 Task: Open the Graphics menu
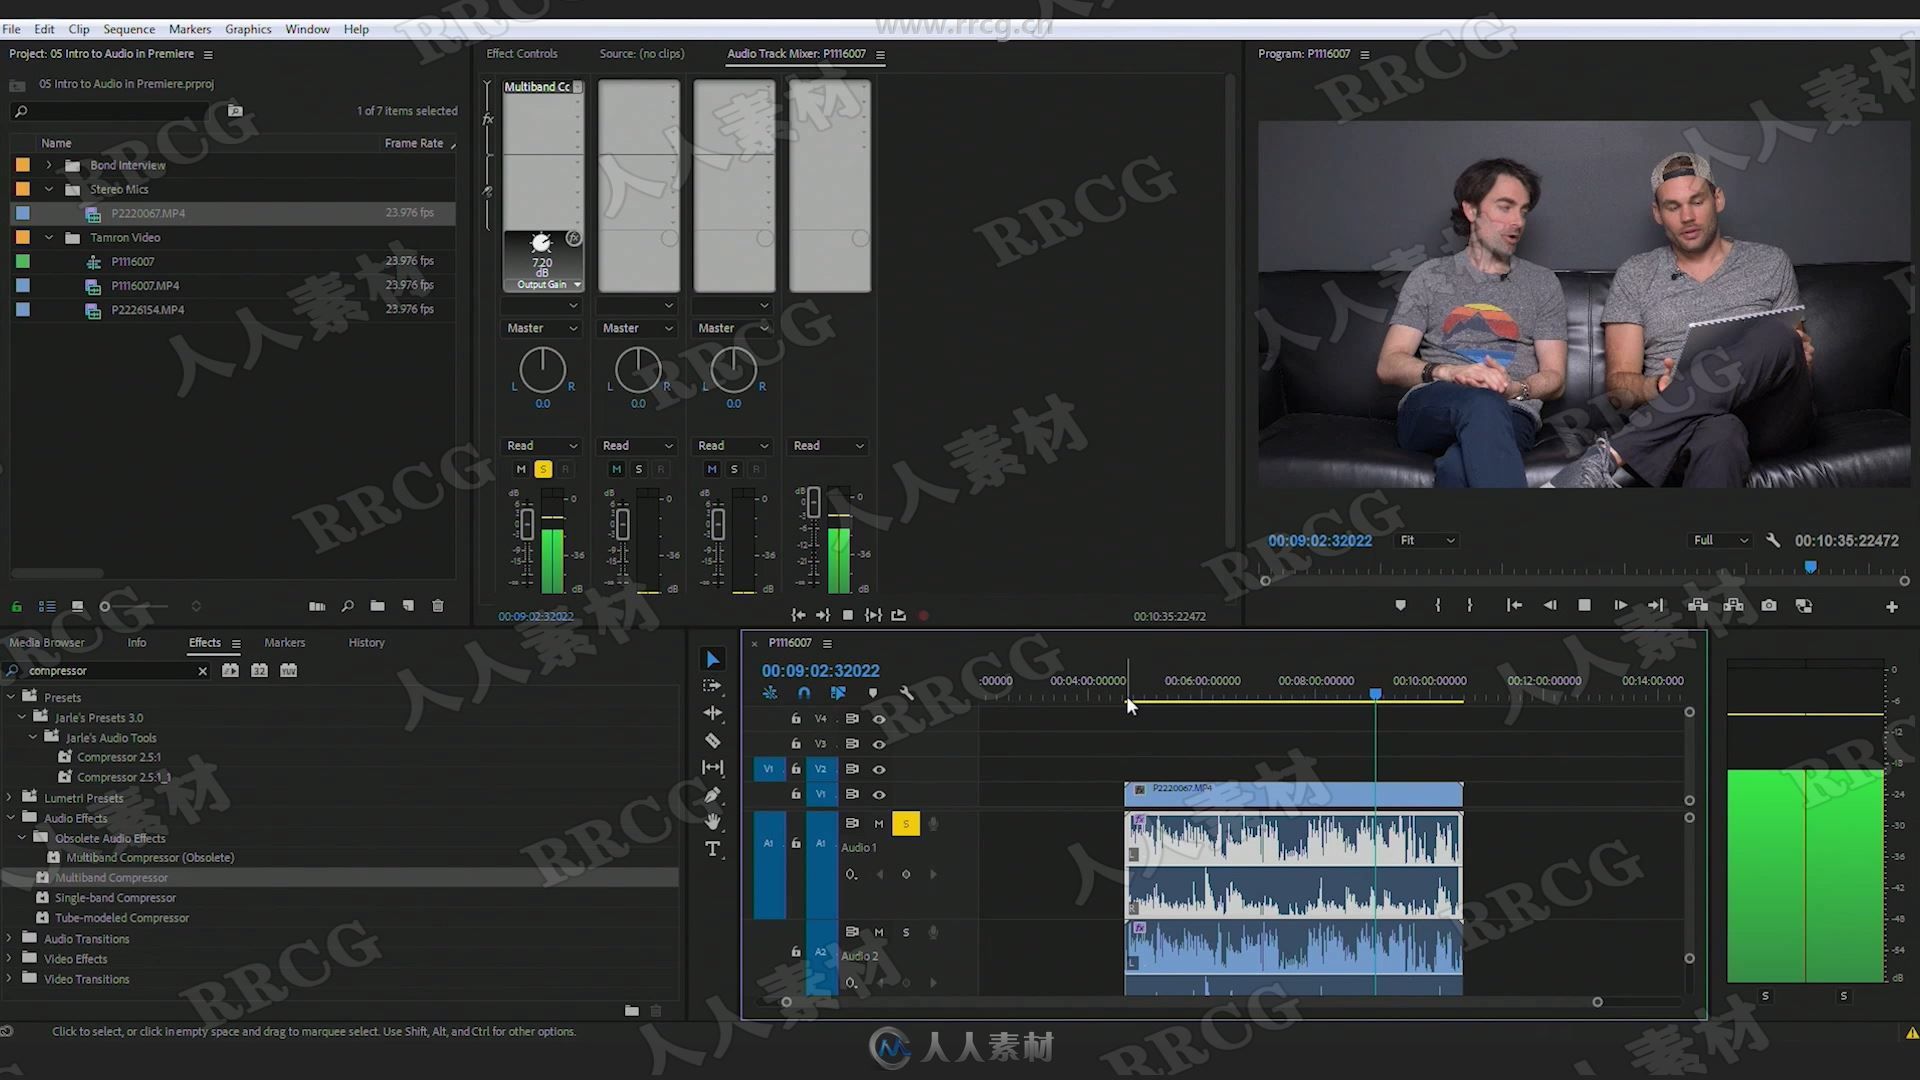[x=248, y=29]
